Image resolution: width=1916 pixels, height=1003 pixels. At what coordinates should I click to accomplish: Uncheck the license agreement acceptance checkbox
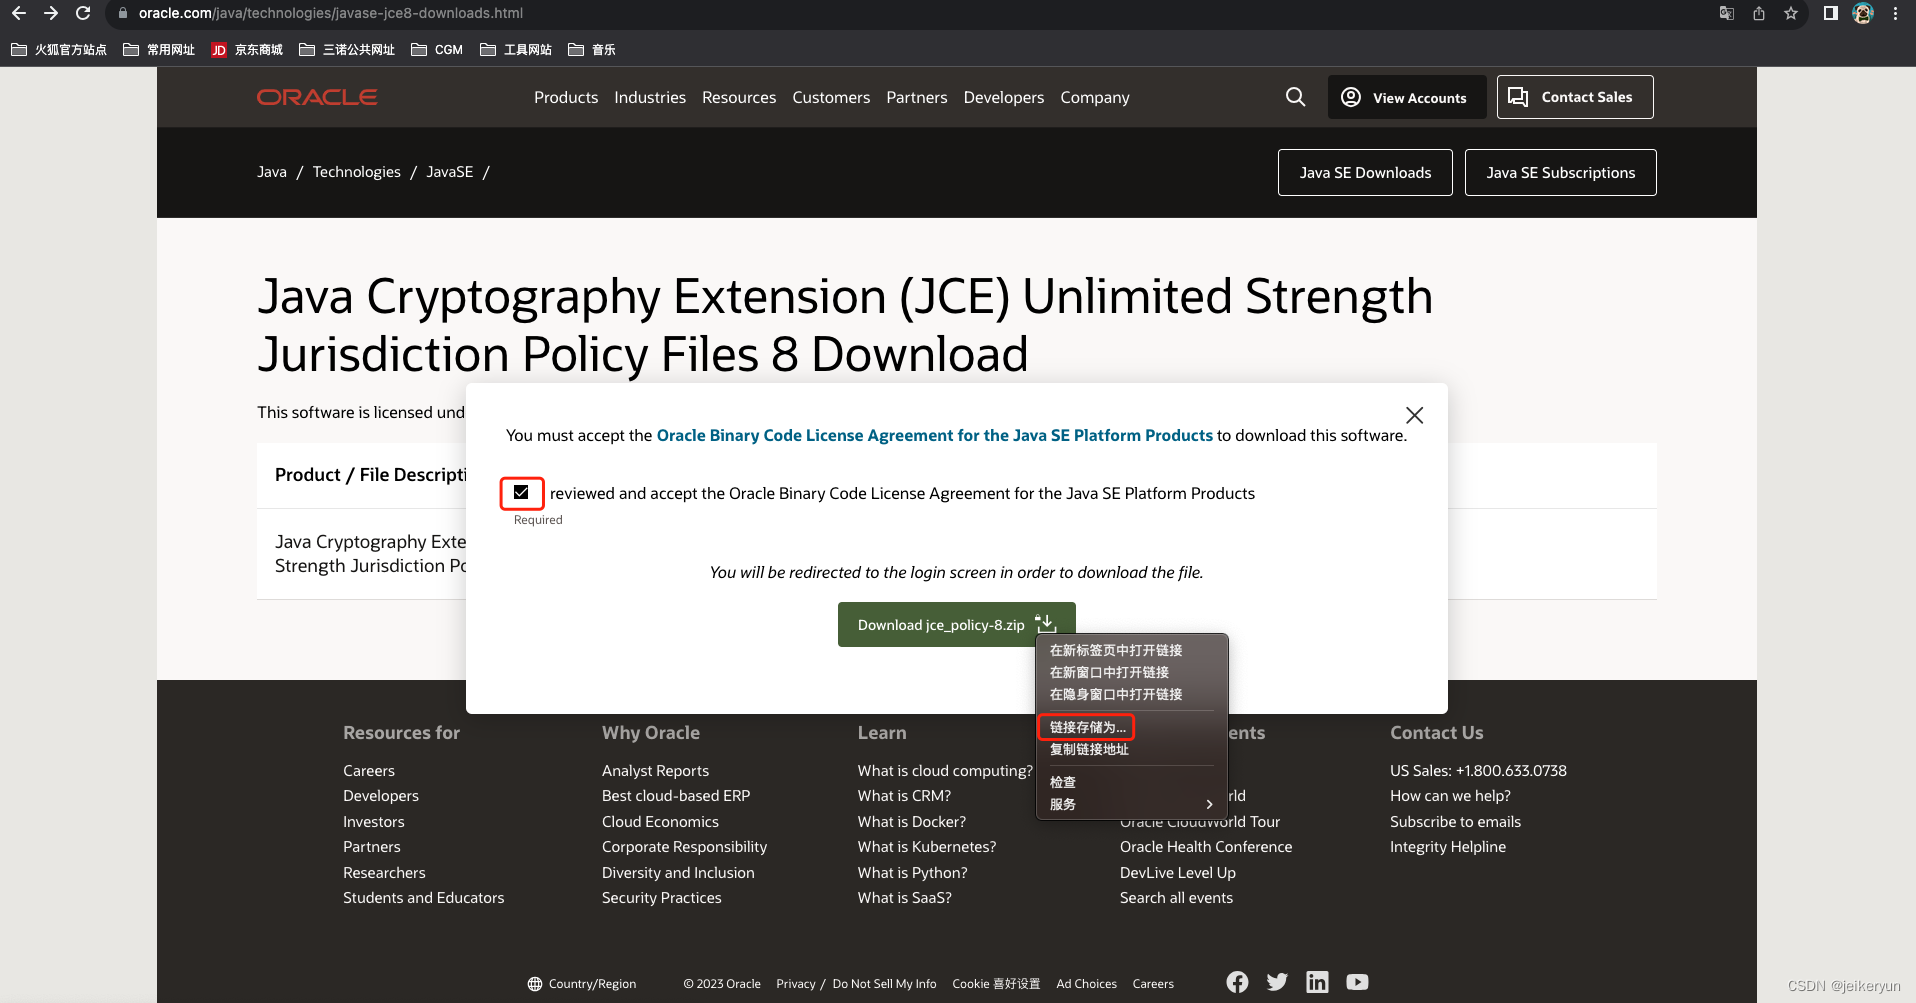pyautogui.click(x=521, y=492)
